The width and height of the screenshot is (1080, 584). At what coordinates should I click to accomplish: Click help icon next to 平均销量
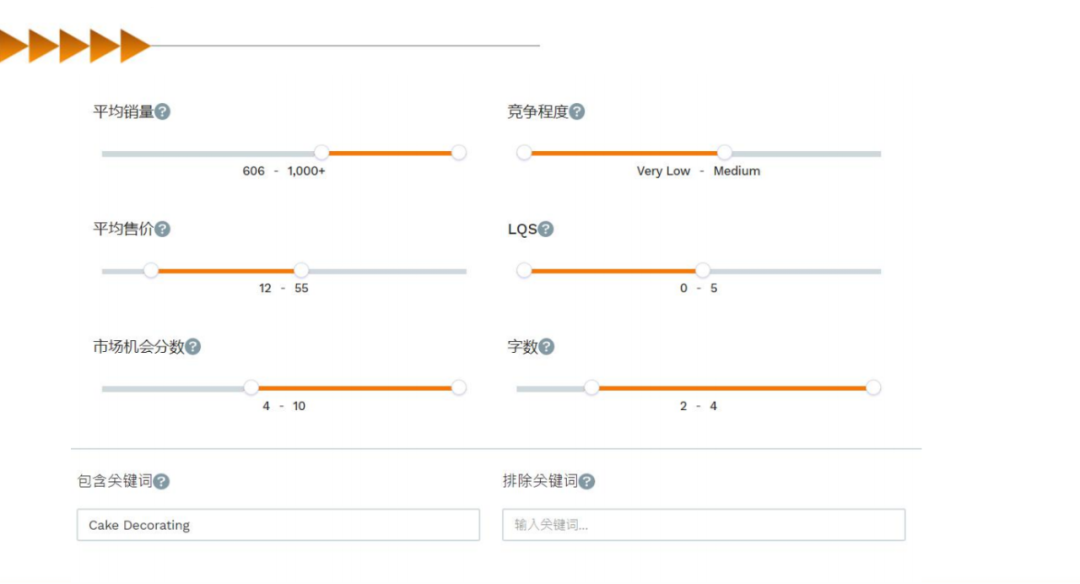click(x=163, y=112)
